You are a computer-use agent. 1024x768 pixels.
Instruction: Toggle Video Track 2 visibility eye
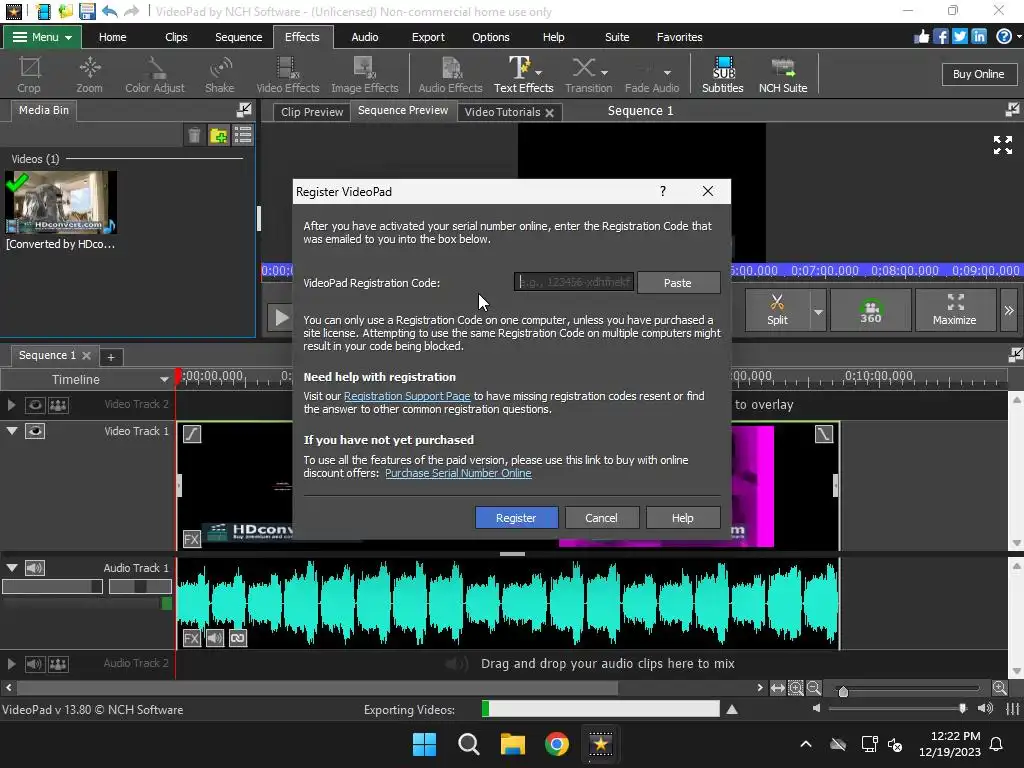click(x=35, y=405)
